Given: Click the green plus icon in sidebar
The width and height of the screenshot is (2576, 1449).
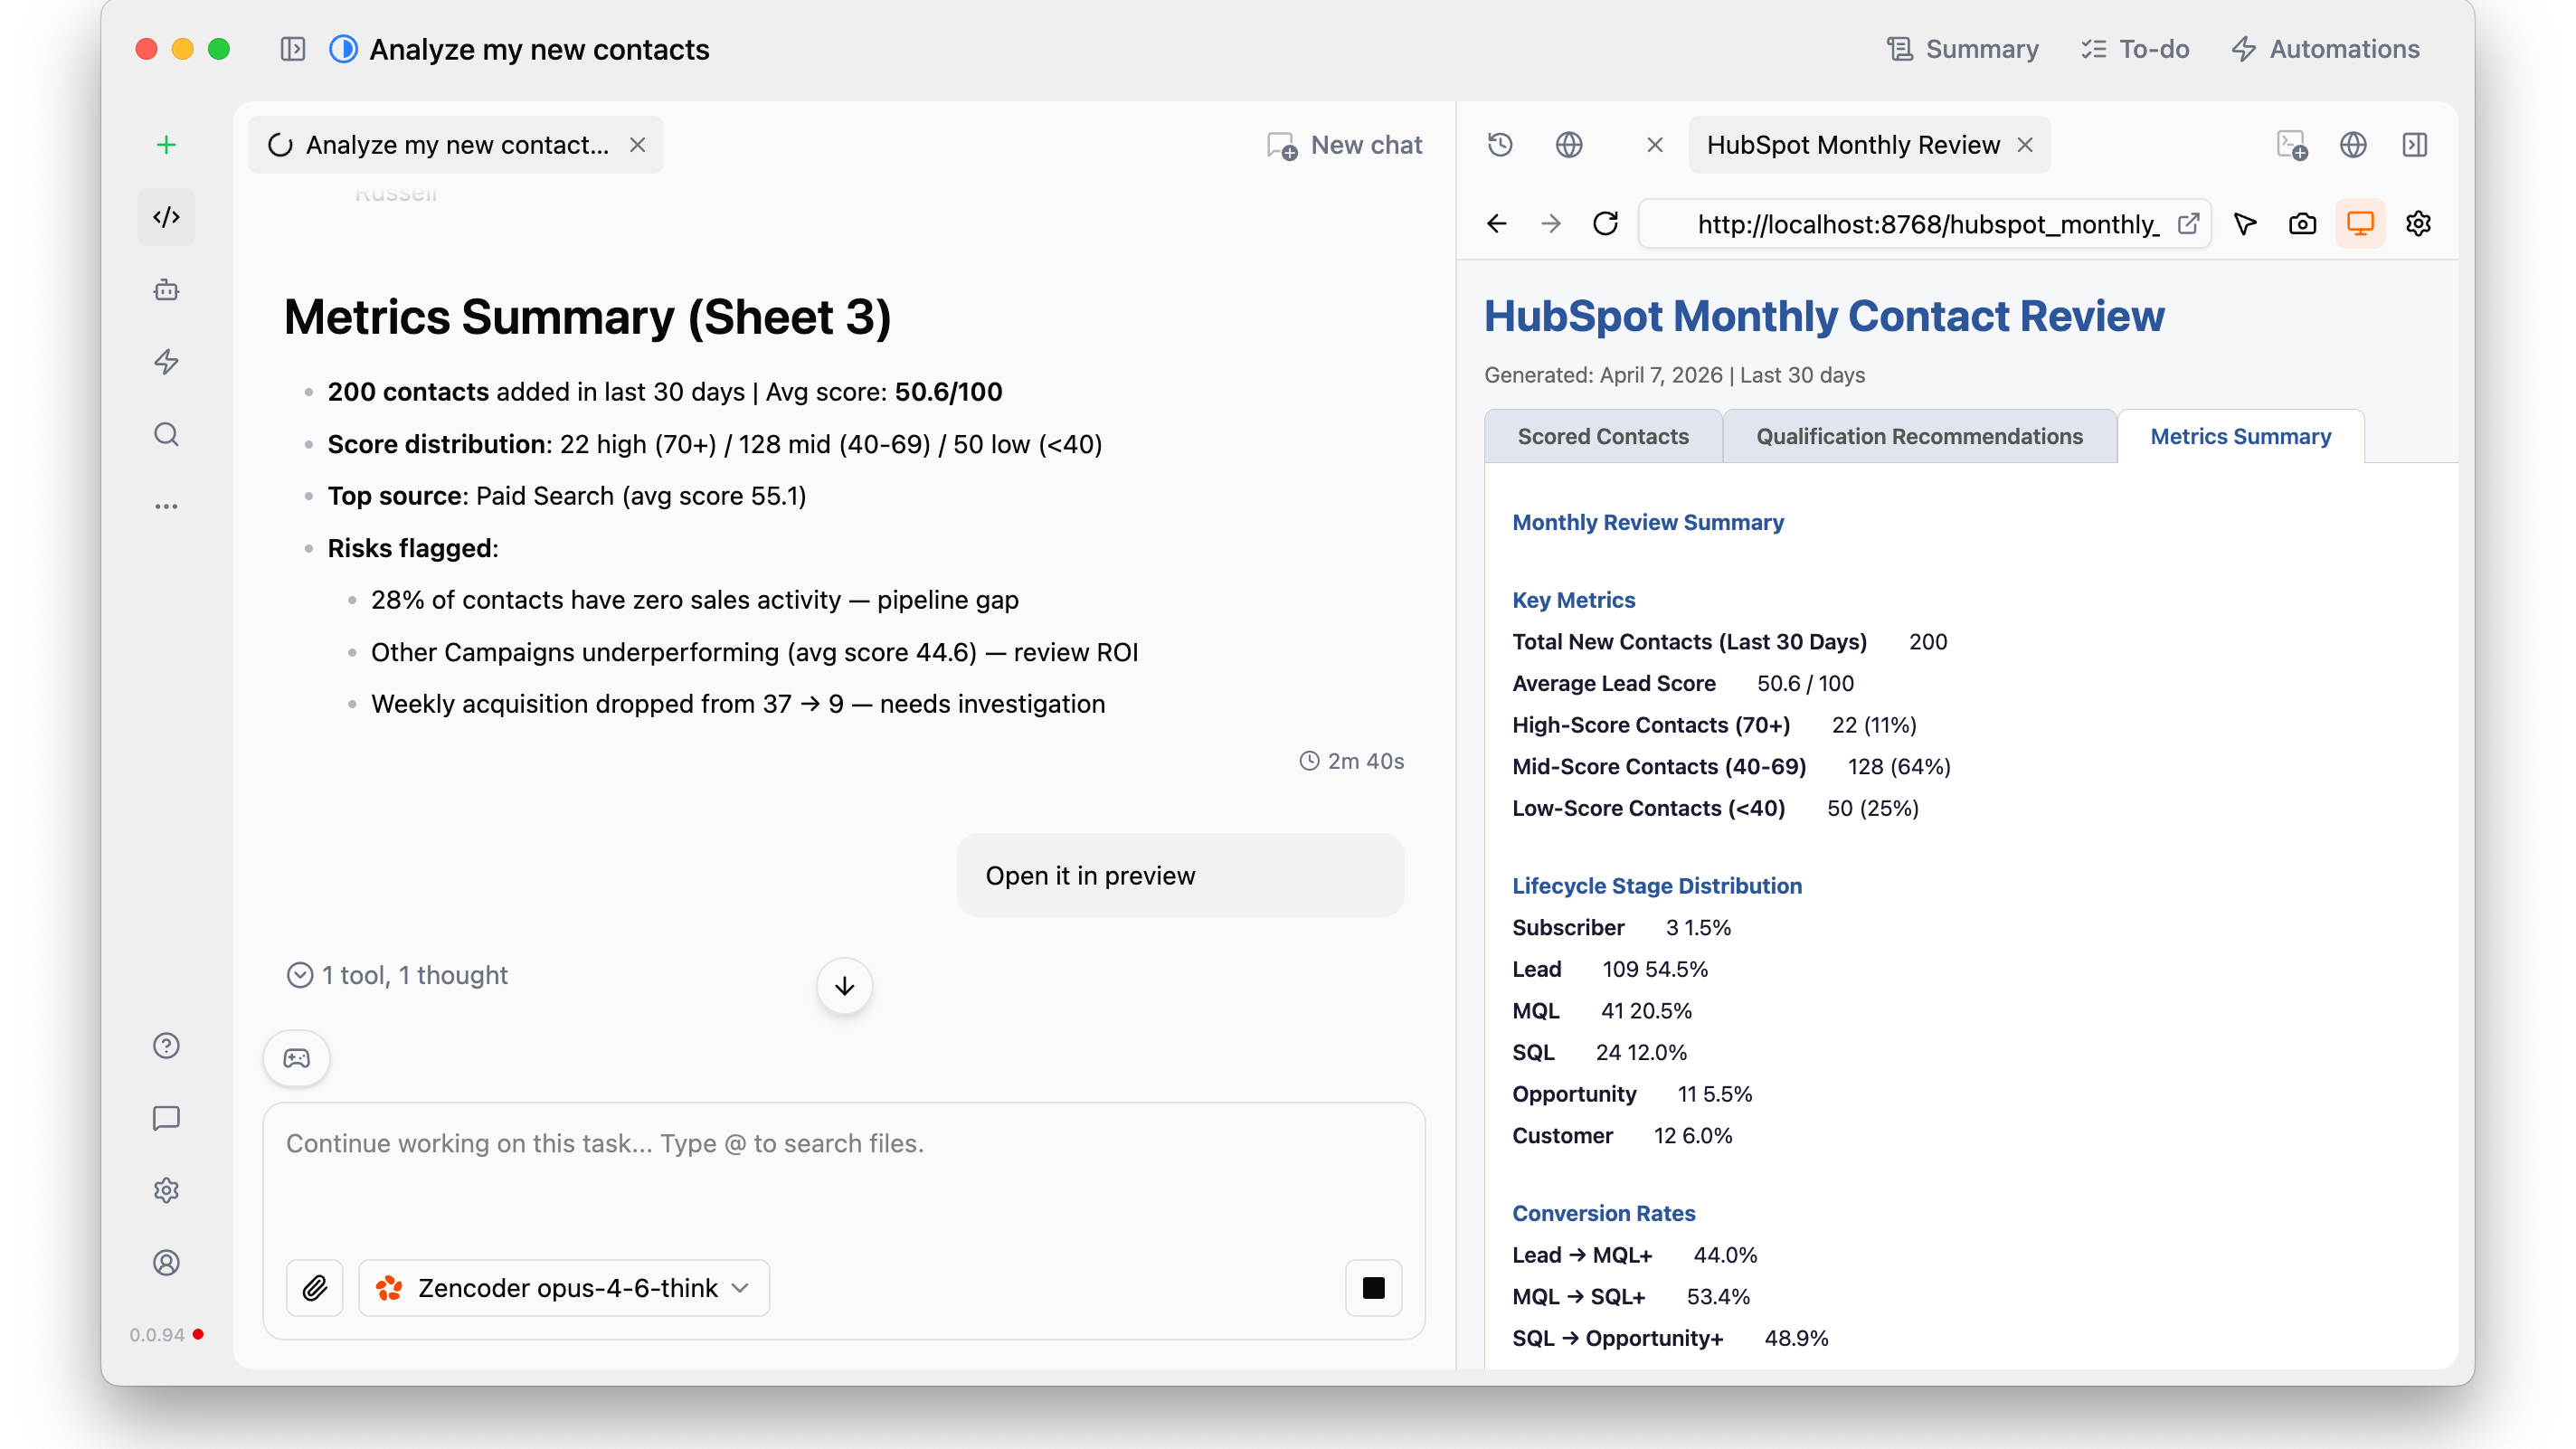Looking at the screenshot, I should [166, 145].
